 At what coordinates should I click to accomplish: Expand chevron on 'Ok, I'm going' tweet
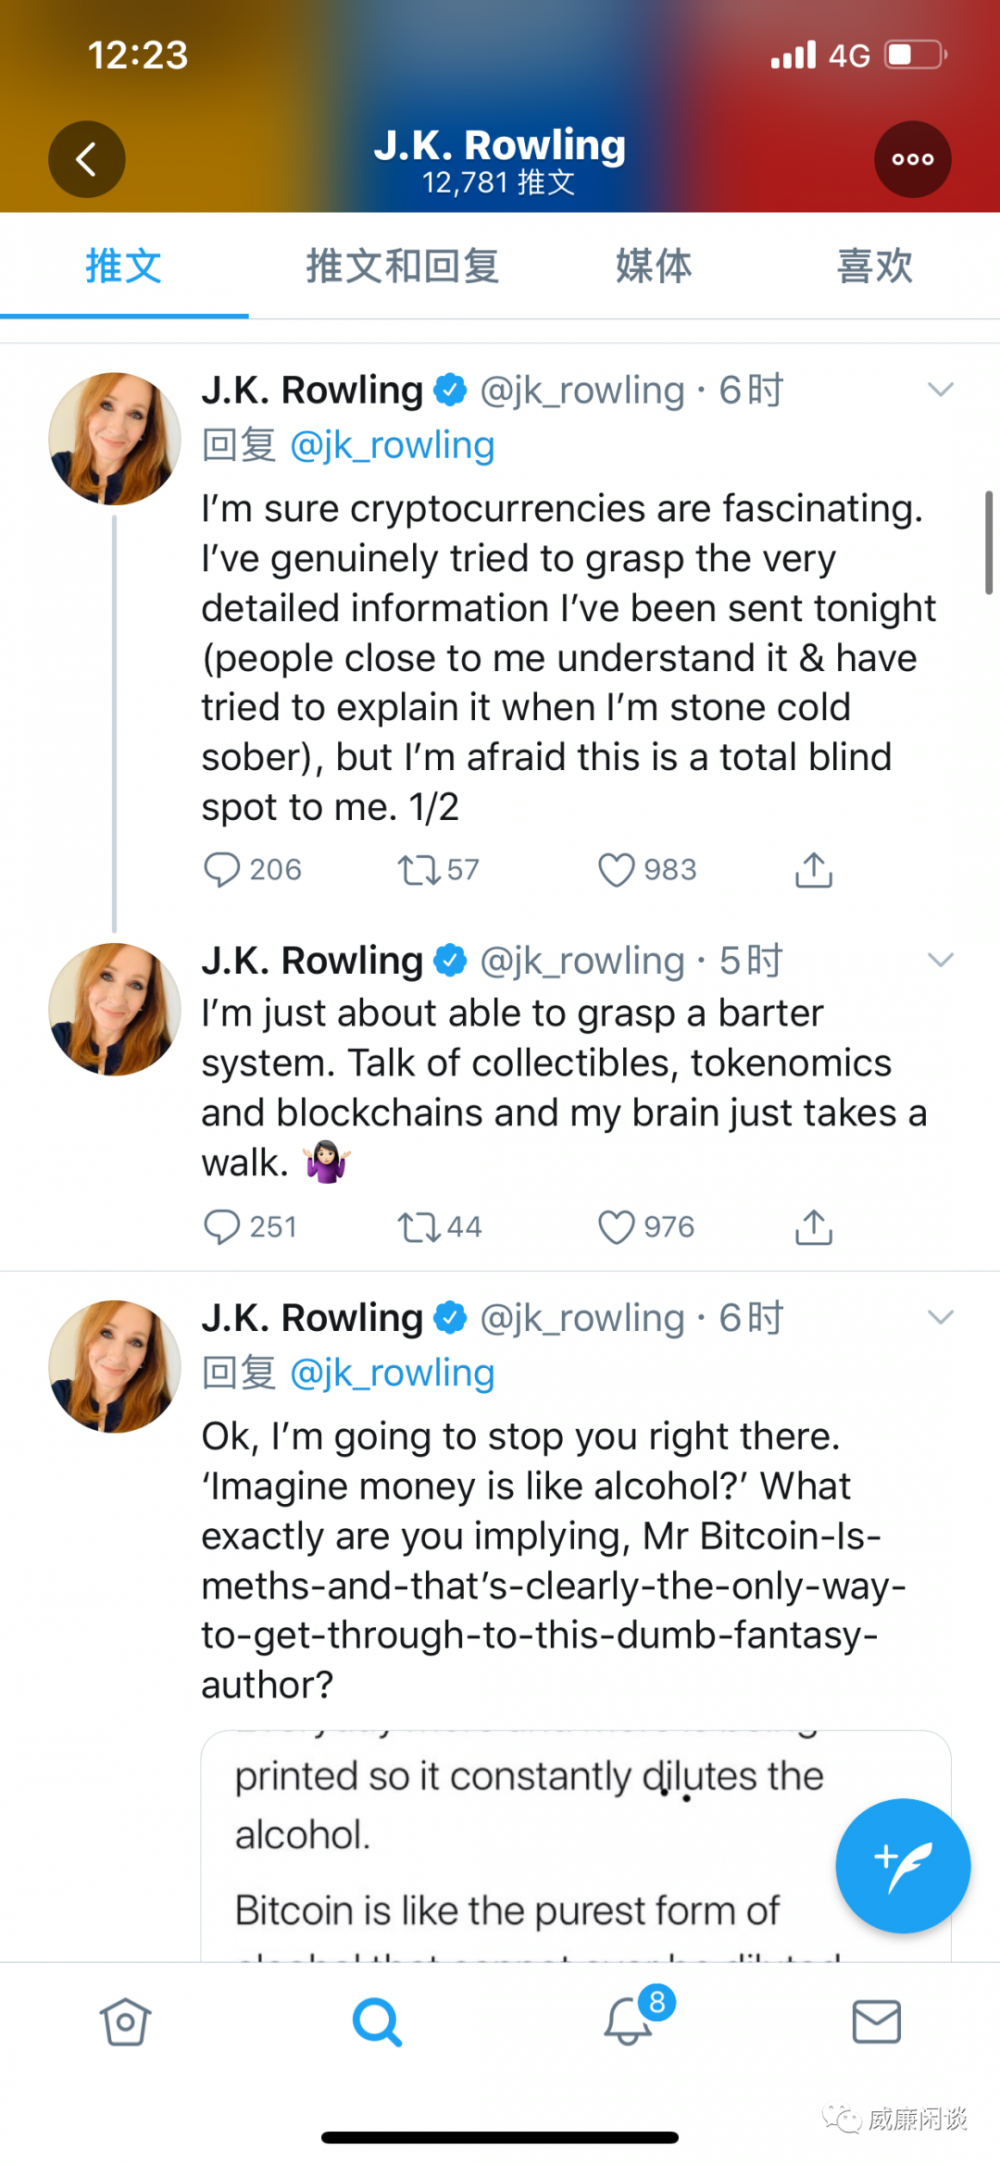click(940, 1318)
